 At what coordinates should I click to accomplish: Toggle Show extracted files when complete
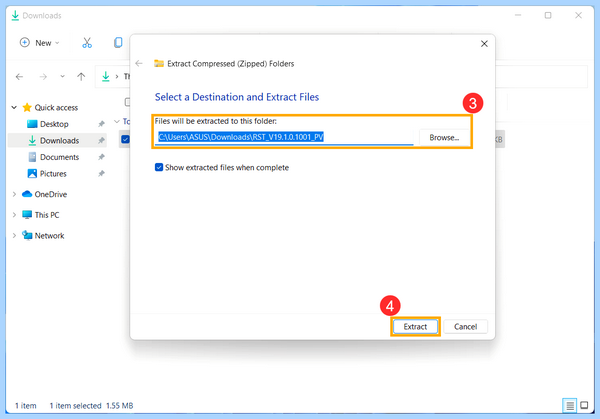point(159,167)
